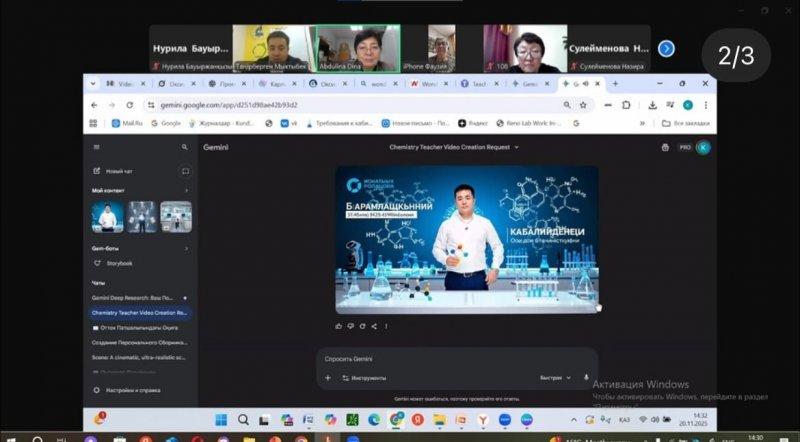Click the plus icon to add attachment
Screen dimensions: 800x442
[327, 378]
